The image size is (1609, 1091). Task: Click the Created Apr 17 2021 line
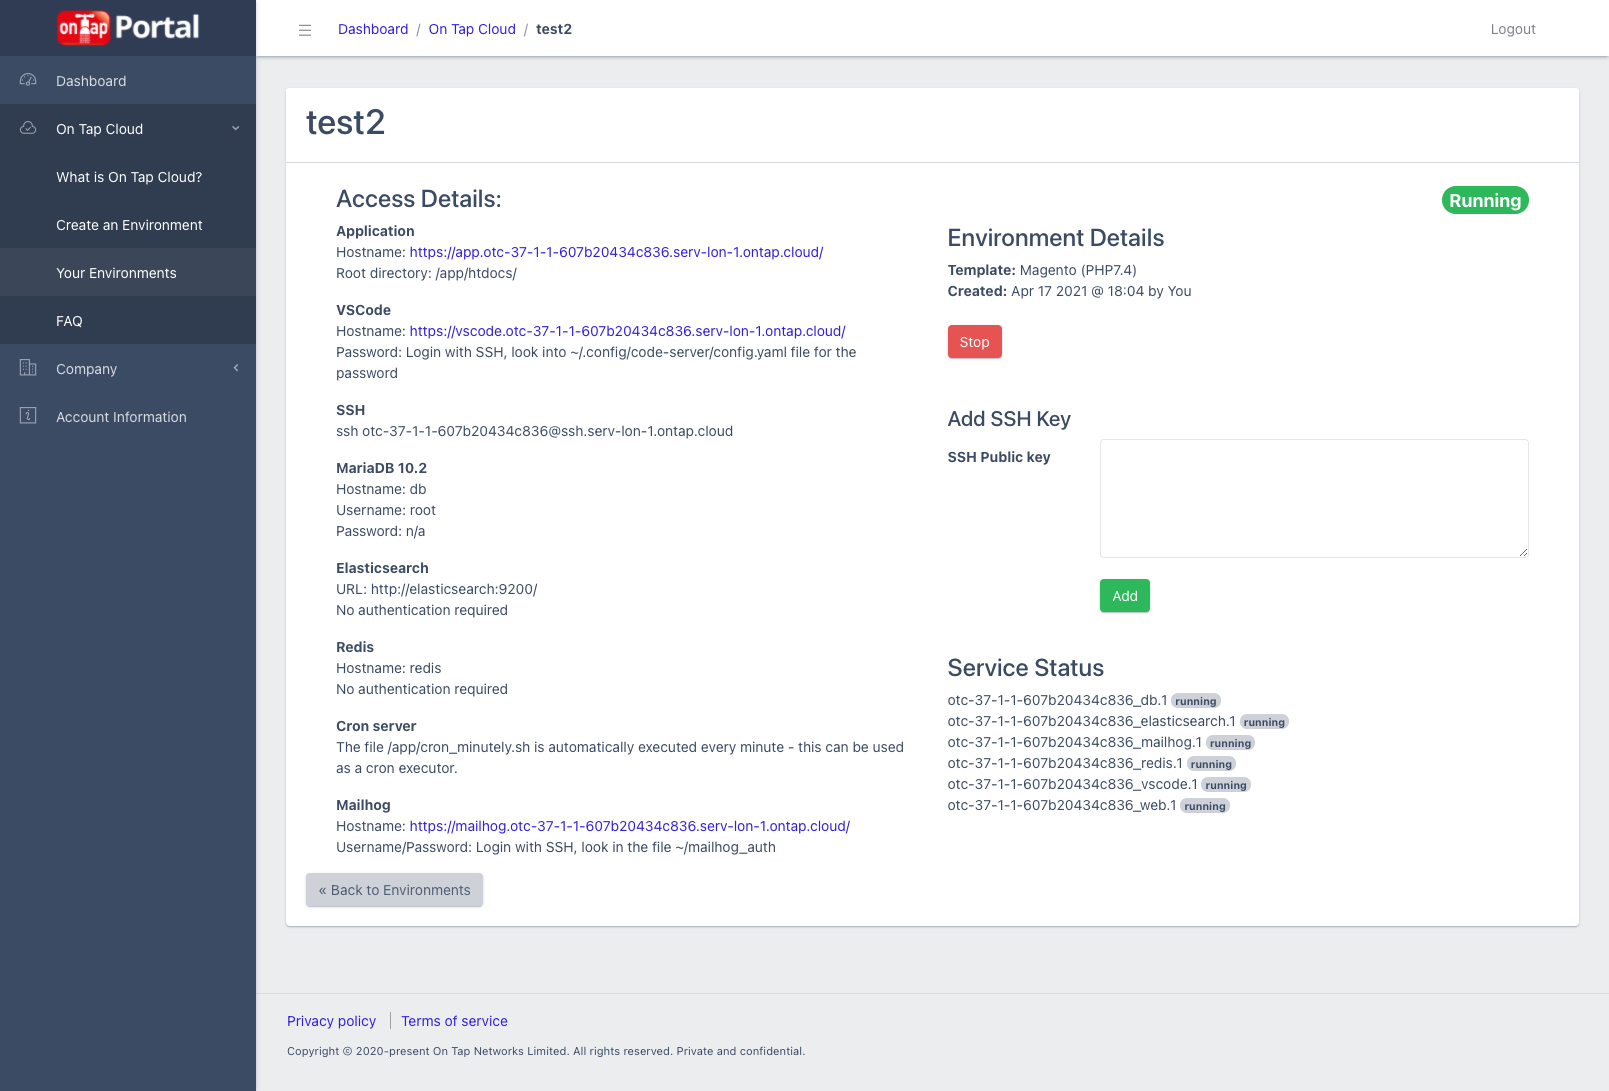(1069, 291)
